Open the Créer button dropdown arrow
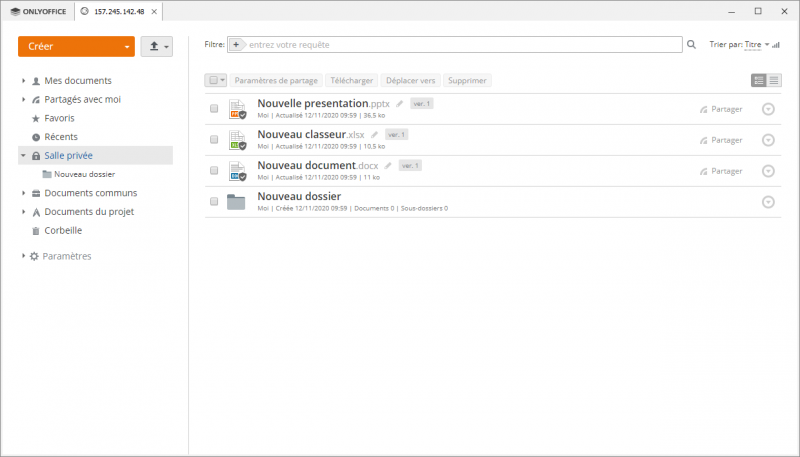The width and height of the screenshot is (800, 457). (126, 47)
